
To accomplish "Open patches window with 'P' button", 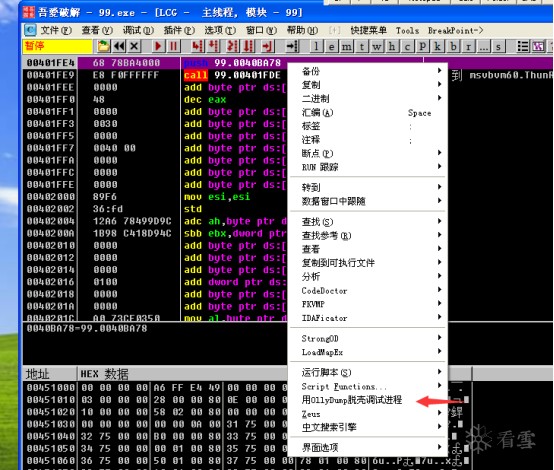I will coord(422,46).
